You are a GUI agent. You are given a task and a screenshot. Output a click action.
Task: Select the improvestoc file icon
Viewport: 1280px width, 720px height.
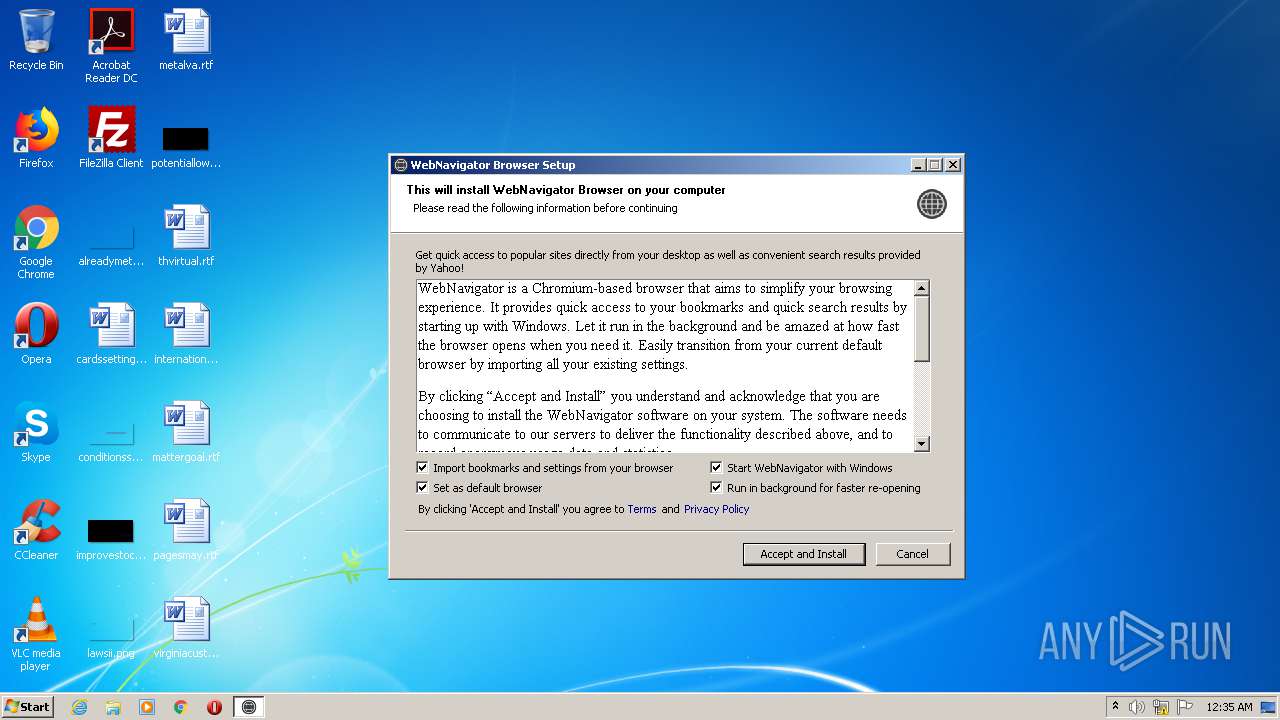pos(111,538)
